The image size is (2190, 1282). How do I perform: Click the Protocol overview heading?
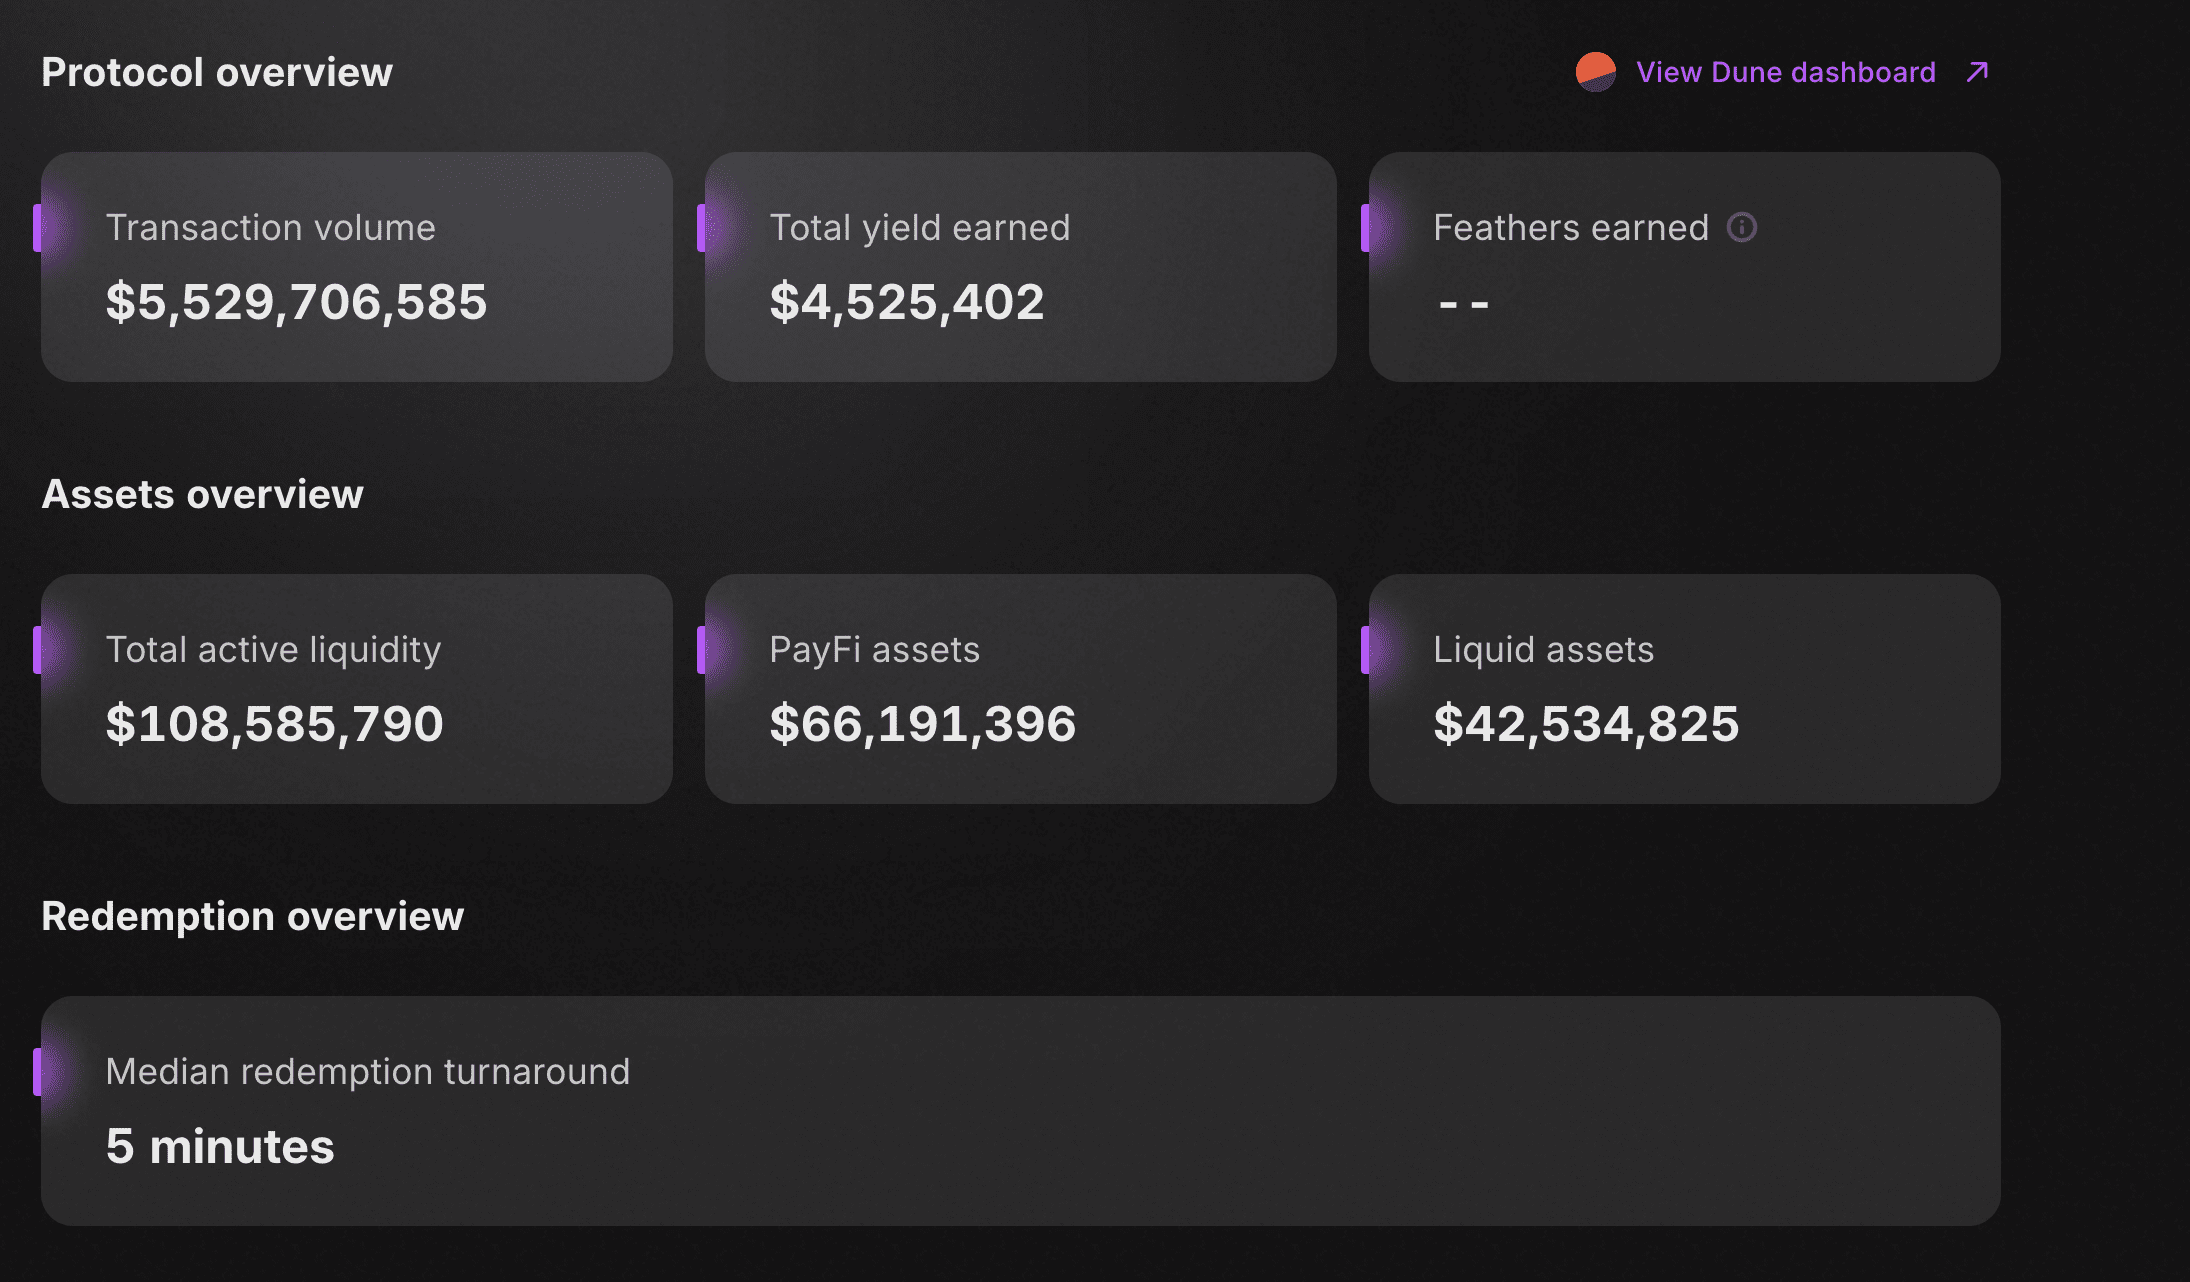coord(217,72)
